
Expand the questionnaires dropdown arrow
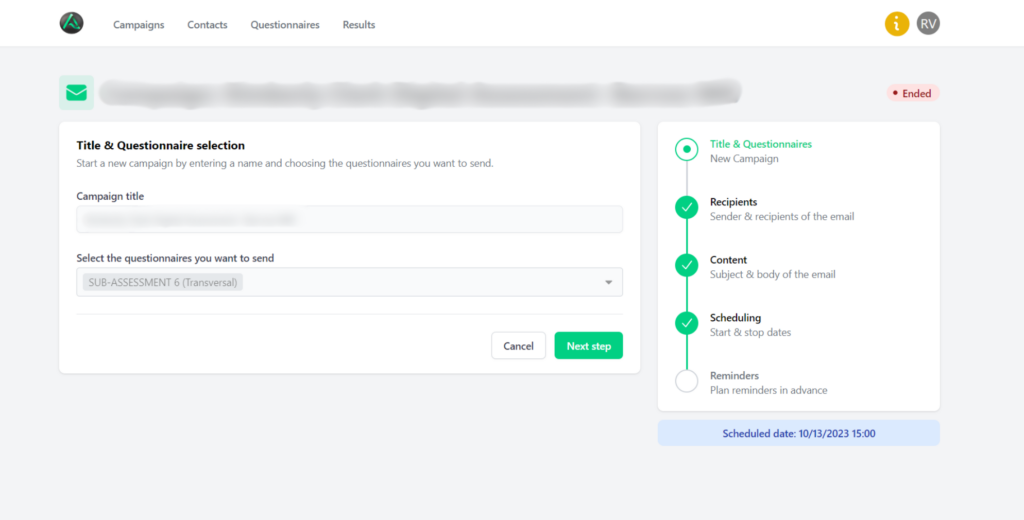point(609,283)
